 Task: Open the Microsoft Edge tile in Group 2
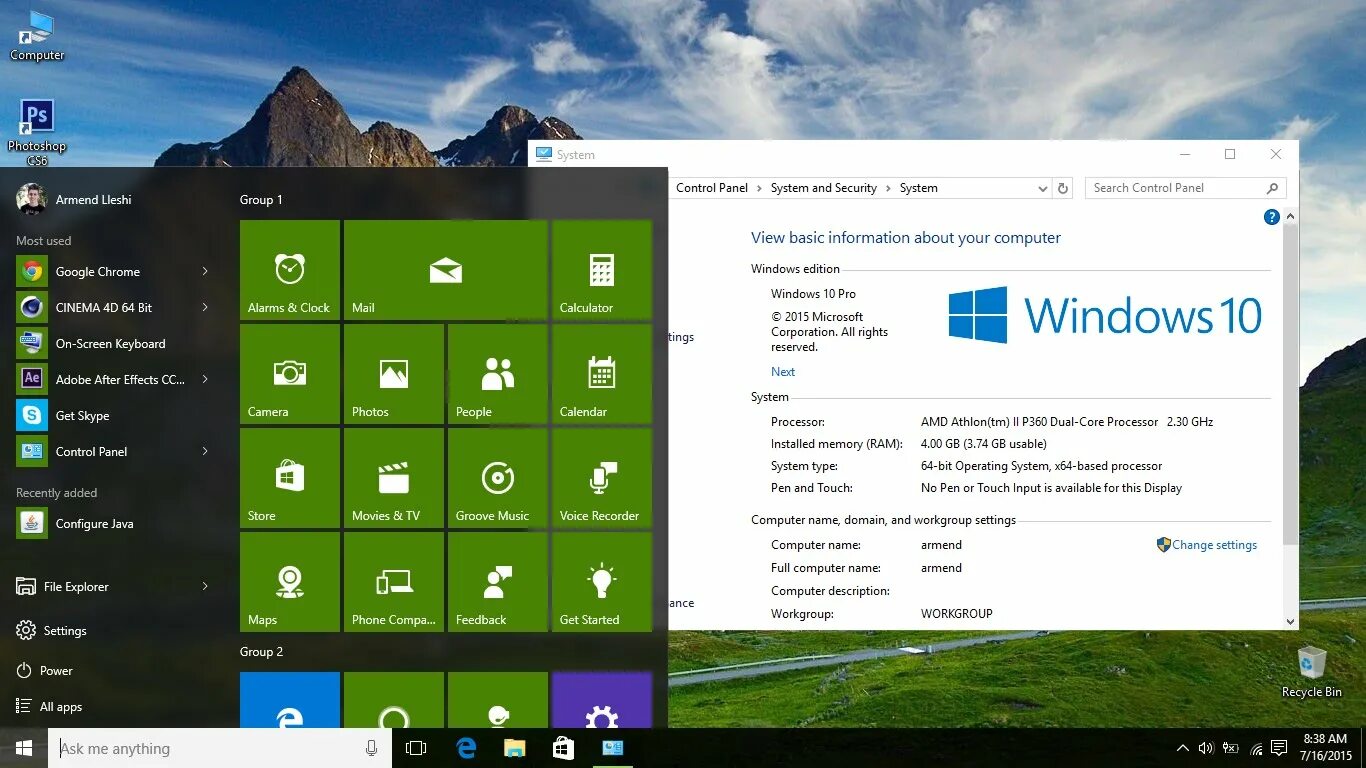pyautogui.click(x=290, y=700)
